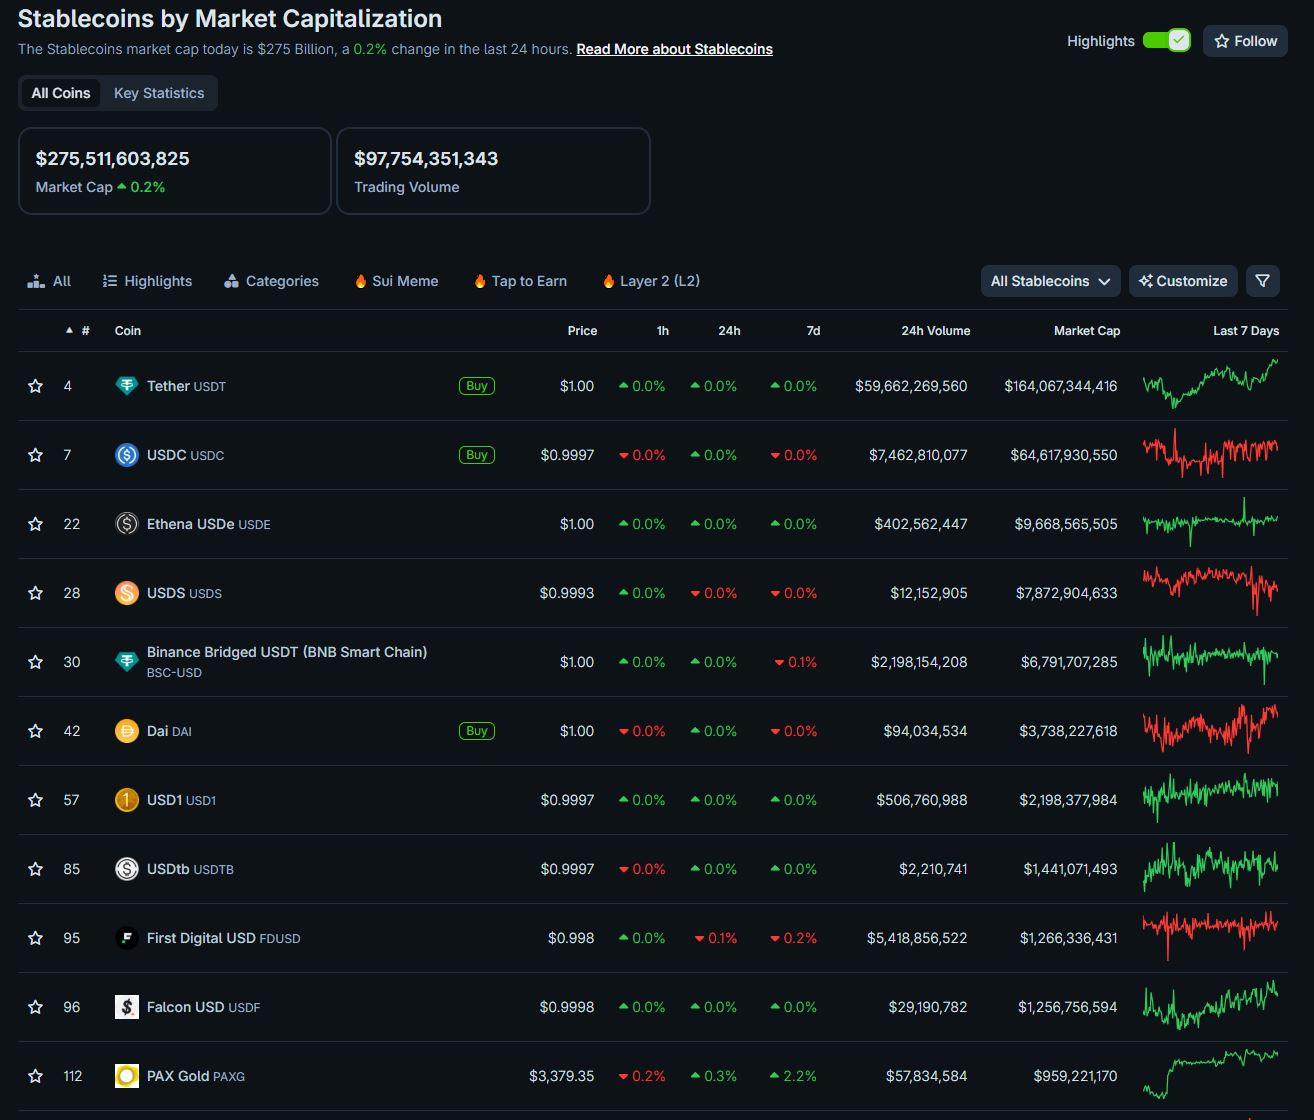Click the Ethena USDe coin logo
Screen dimensions: 1314x1120
126,524
